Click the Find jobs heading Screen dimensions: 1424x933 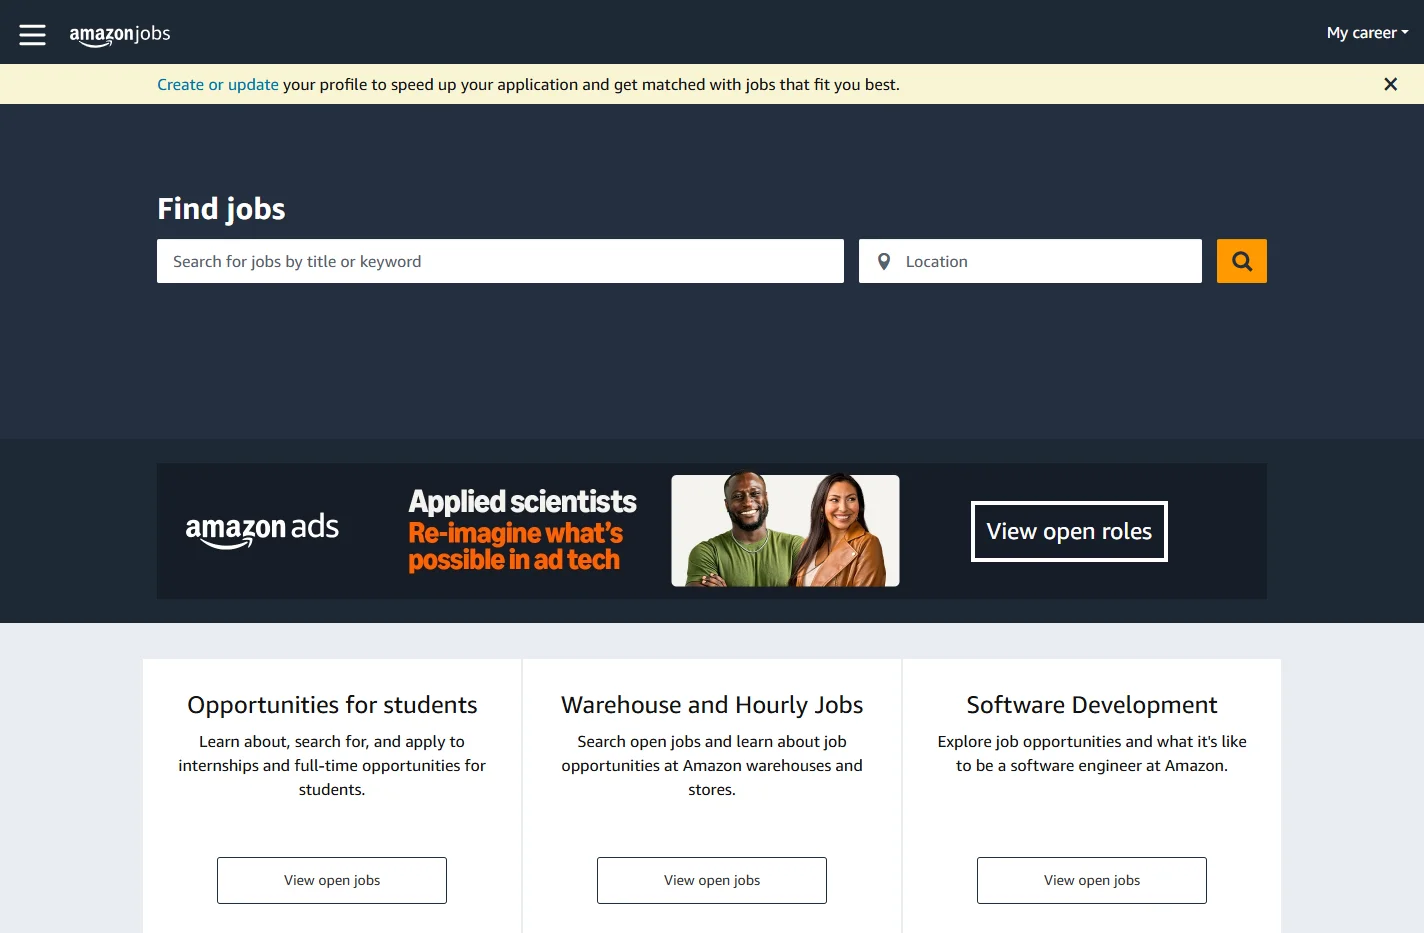pos(221,209)
